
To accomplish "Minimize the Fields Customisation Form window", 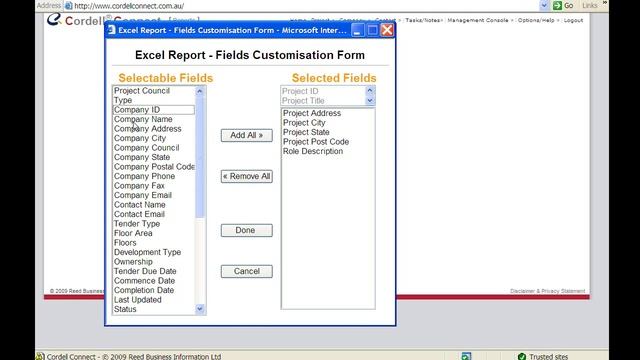I will click(358, 30).
